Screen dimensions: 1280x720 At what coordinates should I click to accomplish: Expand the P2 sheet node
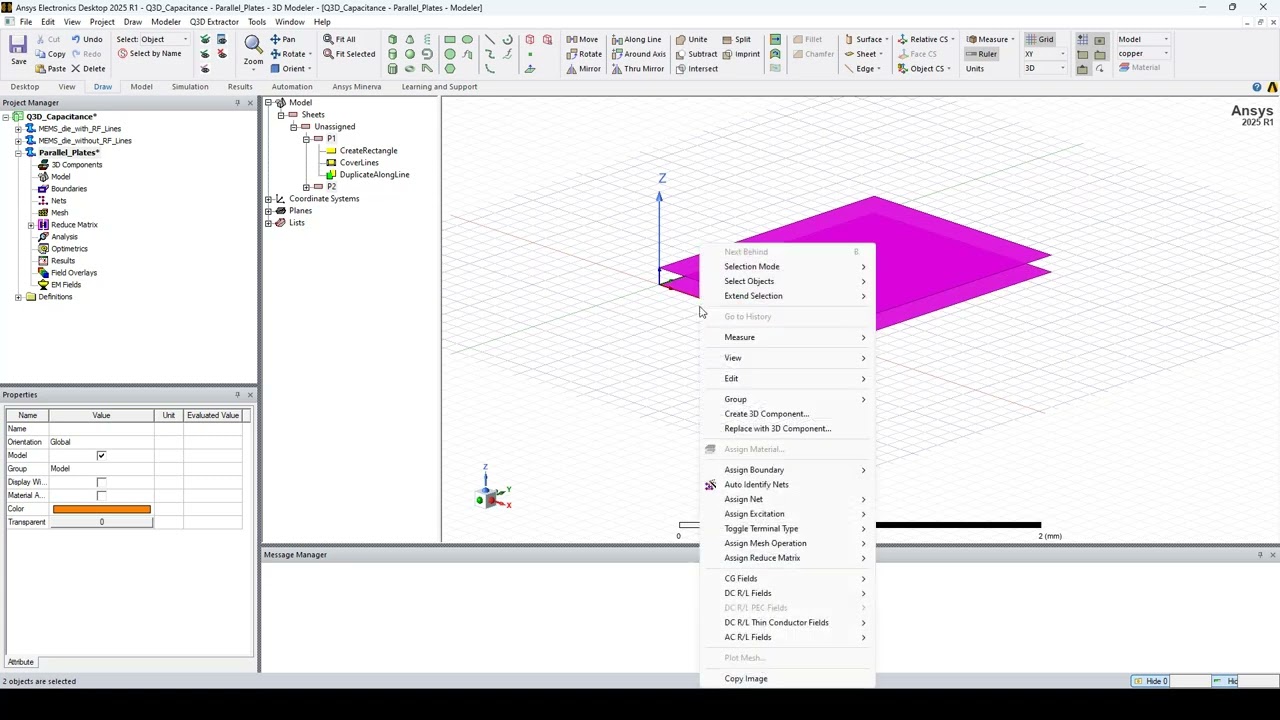pyautogui.click(x=306, y=187)
